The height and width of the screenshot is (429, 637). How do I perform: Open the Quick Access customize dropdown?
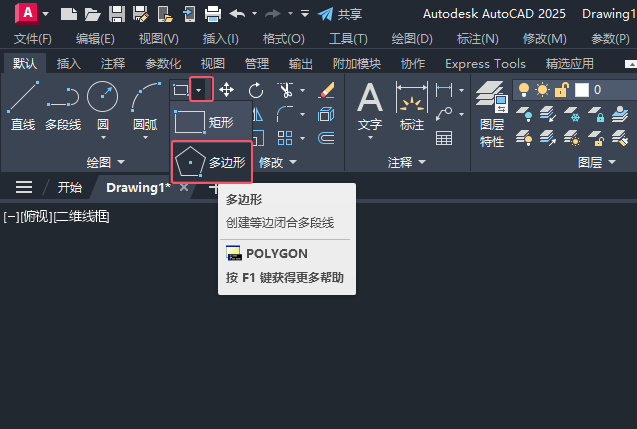(x=305, y=14)
